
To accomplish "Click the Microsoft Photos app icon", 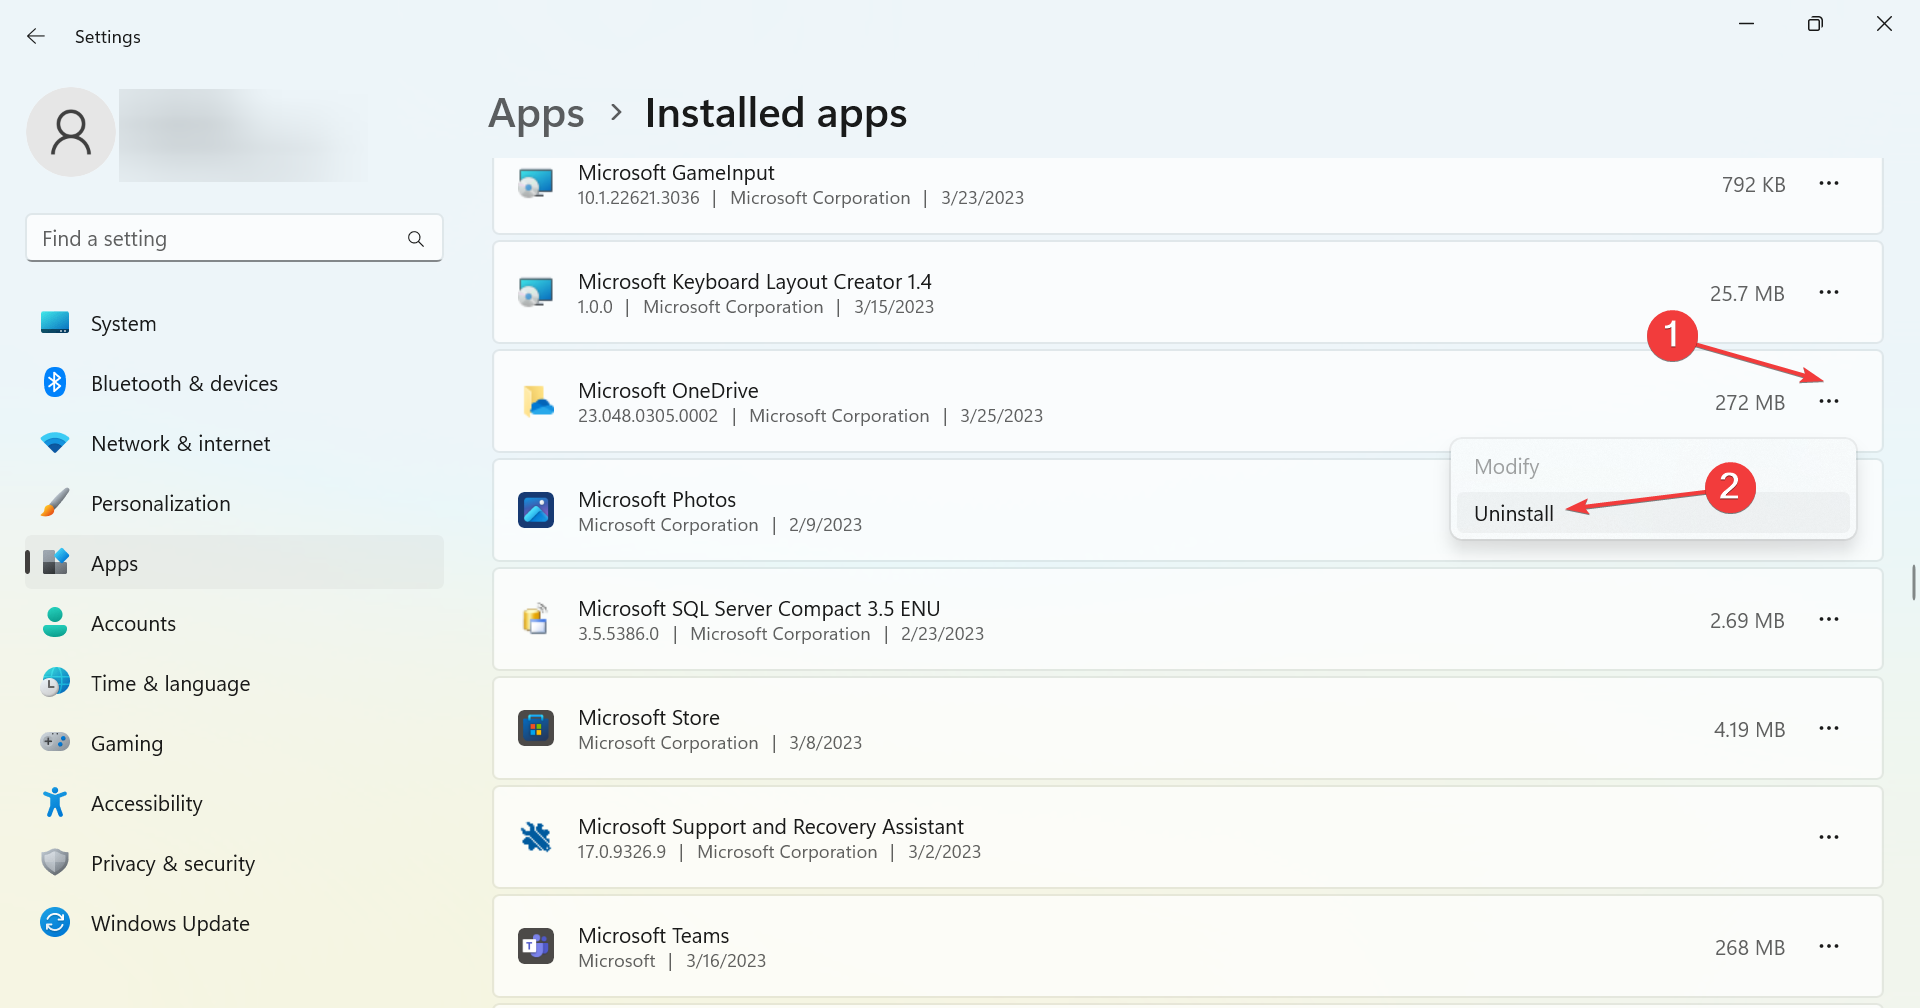I will click(x=536, y=510).
